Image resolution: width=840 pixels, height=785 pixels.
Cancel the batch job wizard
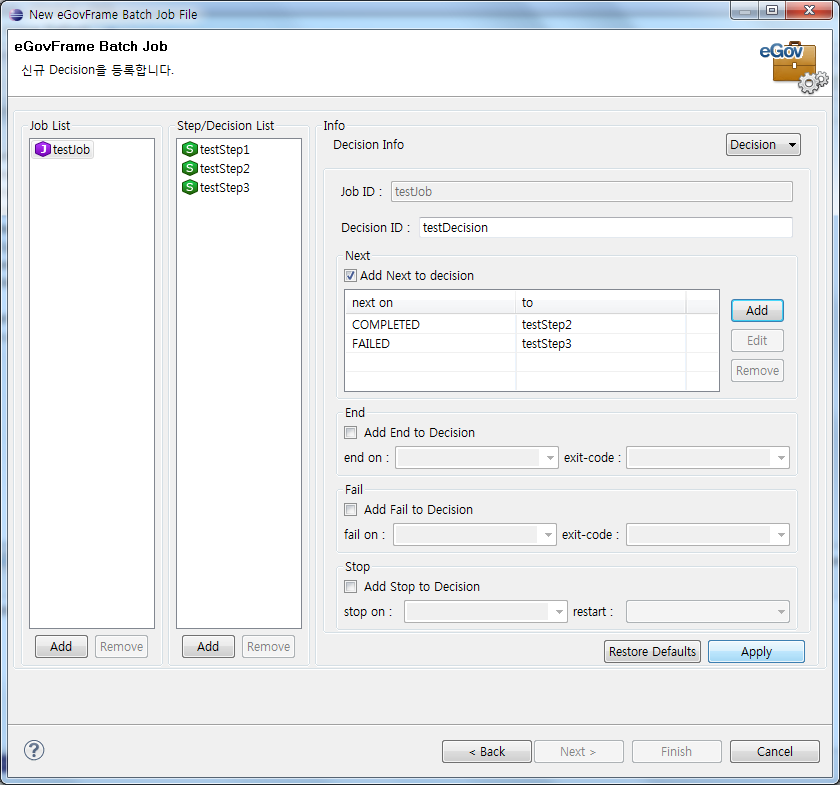775,751
